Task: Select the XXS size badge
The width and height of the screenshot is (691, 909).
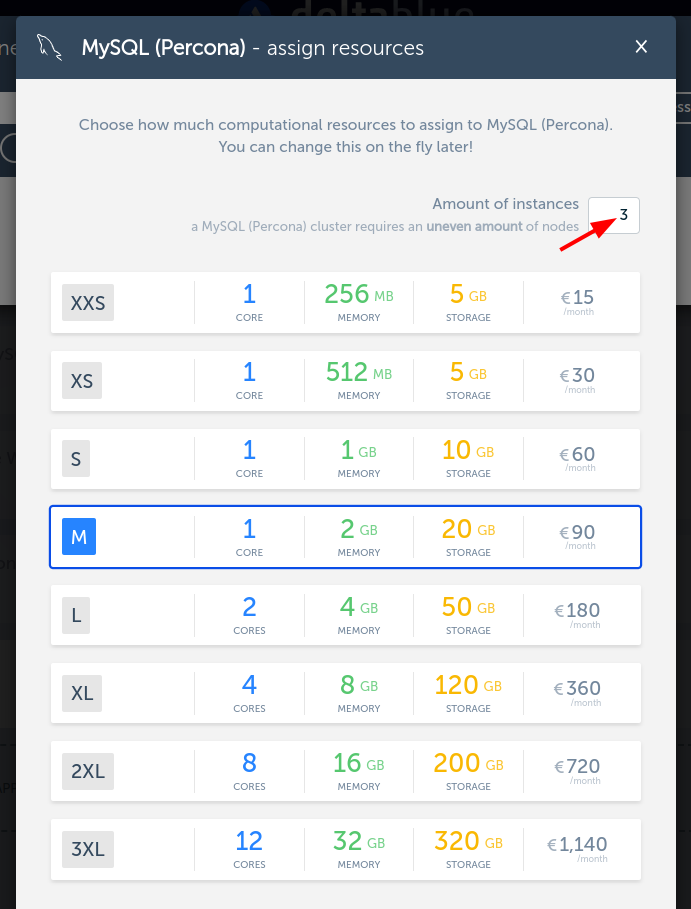Action: [88, 302]
